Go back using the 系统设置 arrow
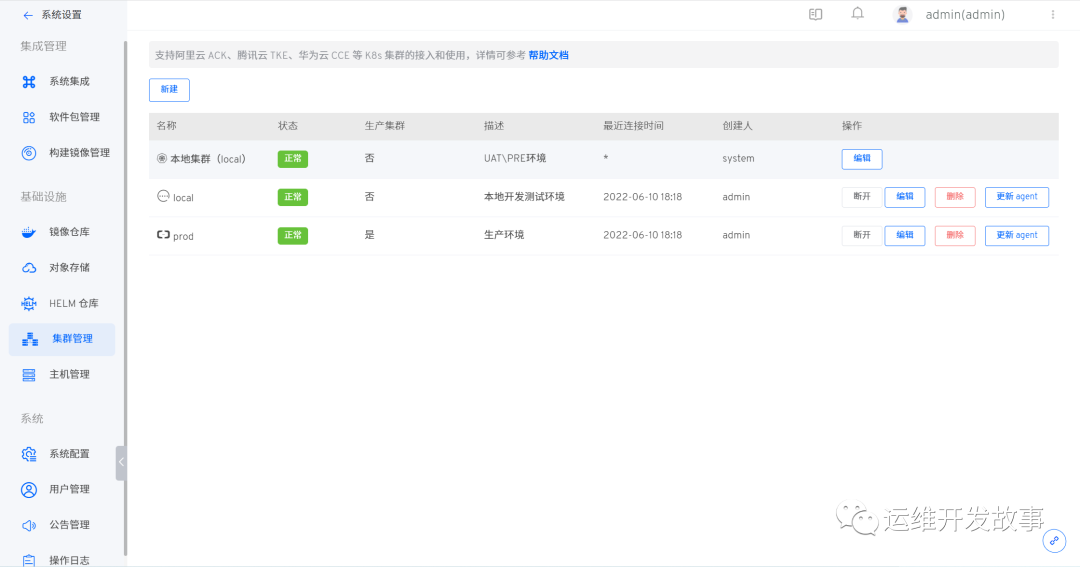This screenshot has width=1080, height=567. pyautogui.click(x=28, y=15)
